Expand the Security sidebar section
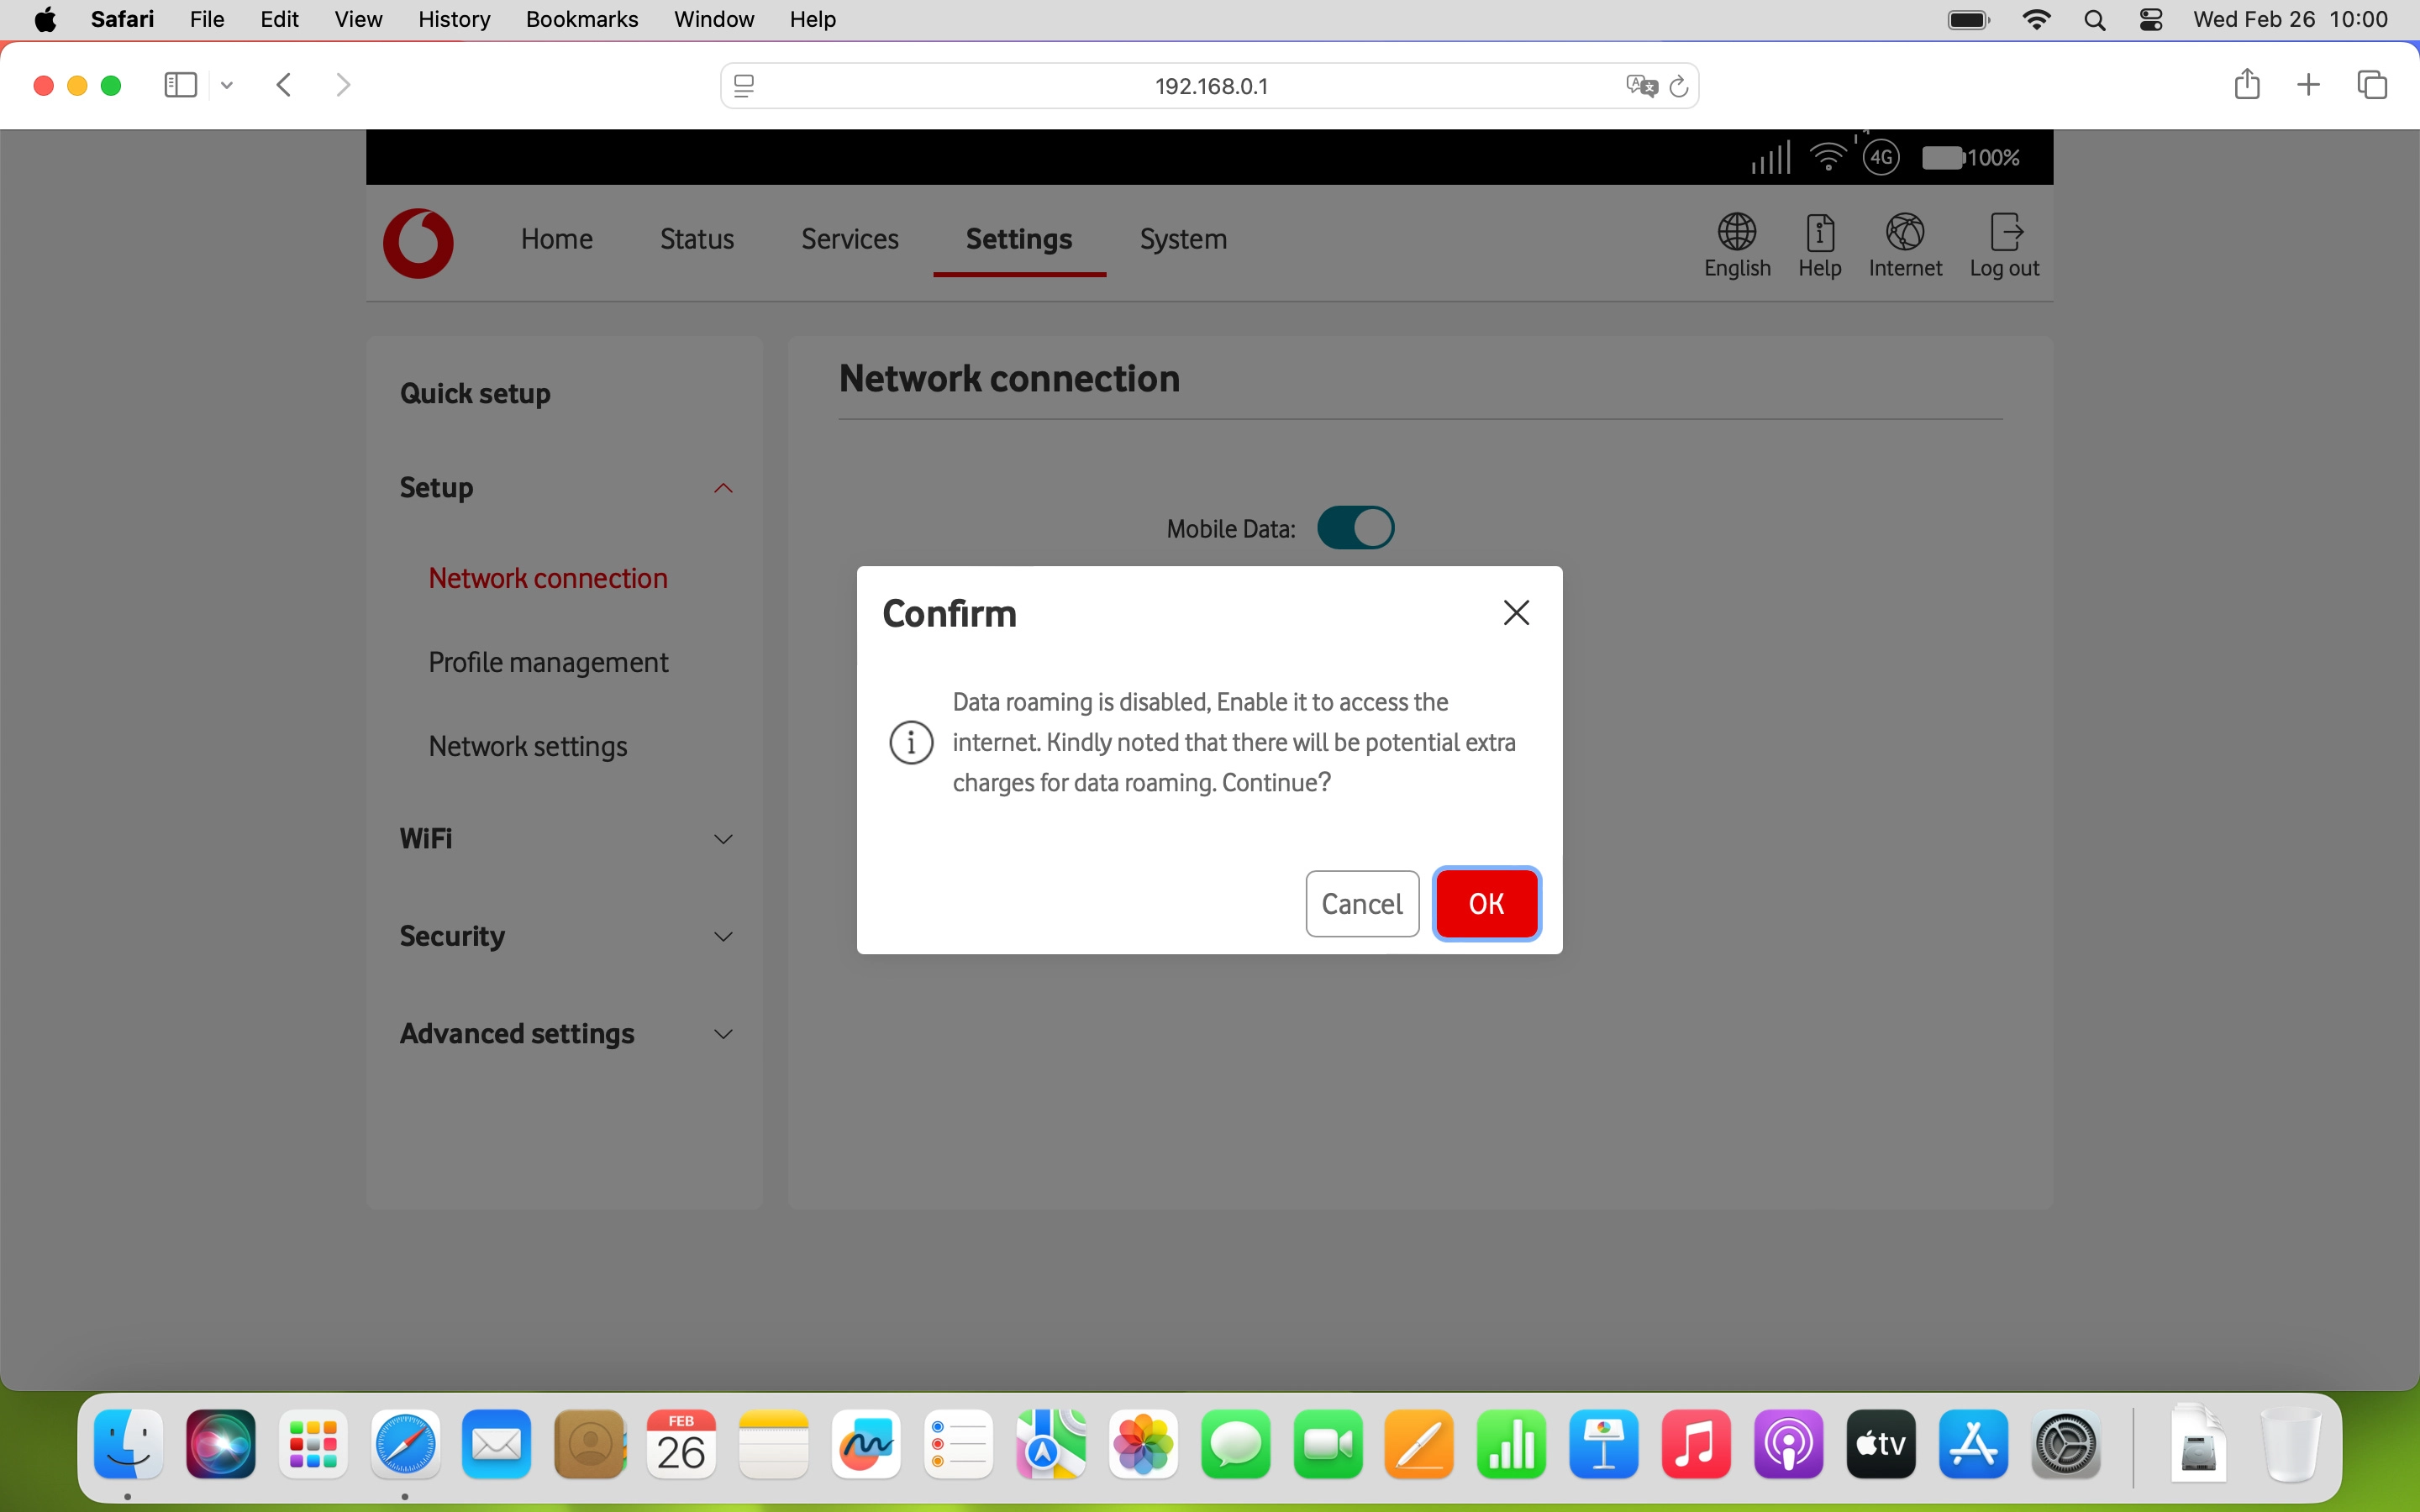2420x1512 pixels. pyautogui.click(x=723, y=937)
